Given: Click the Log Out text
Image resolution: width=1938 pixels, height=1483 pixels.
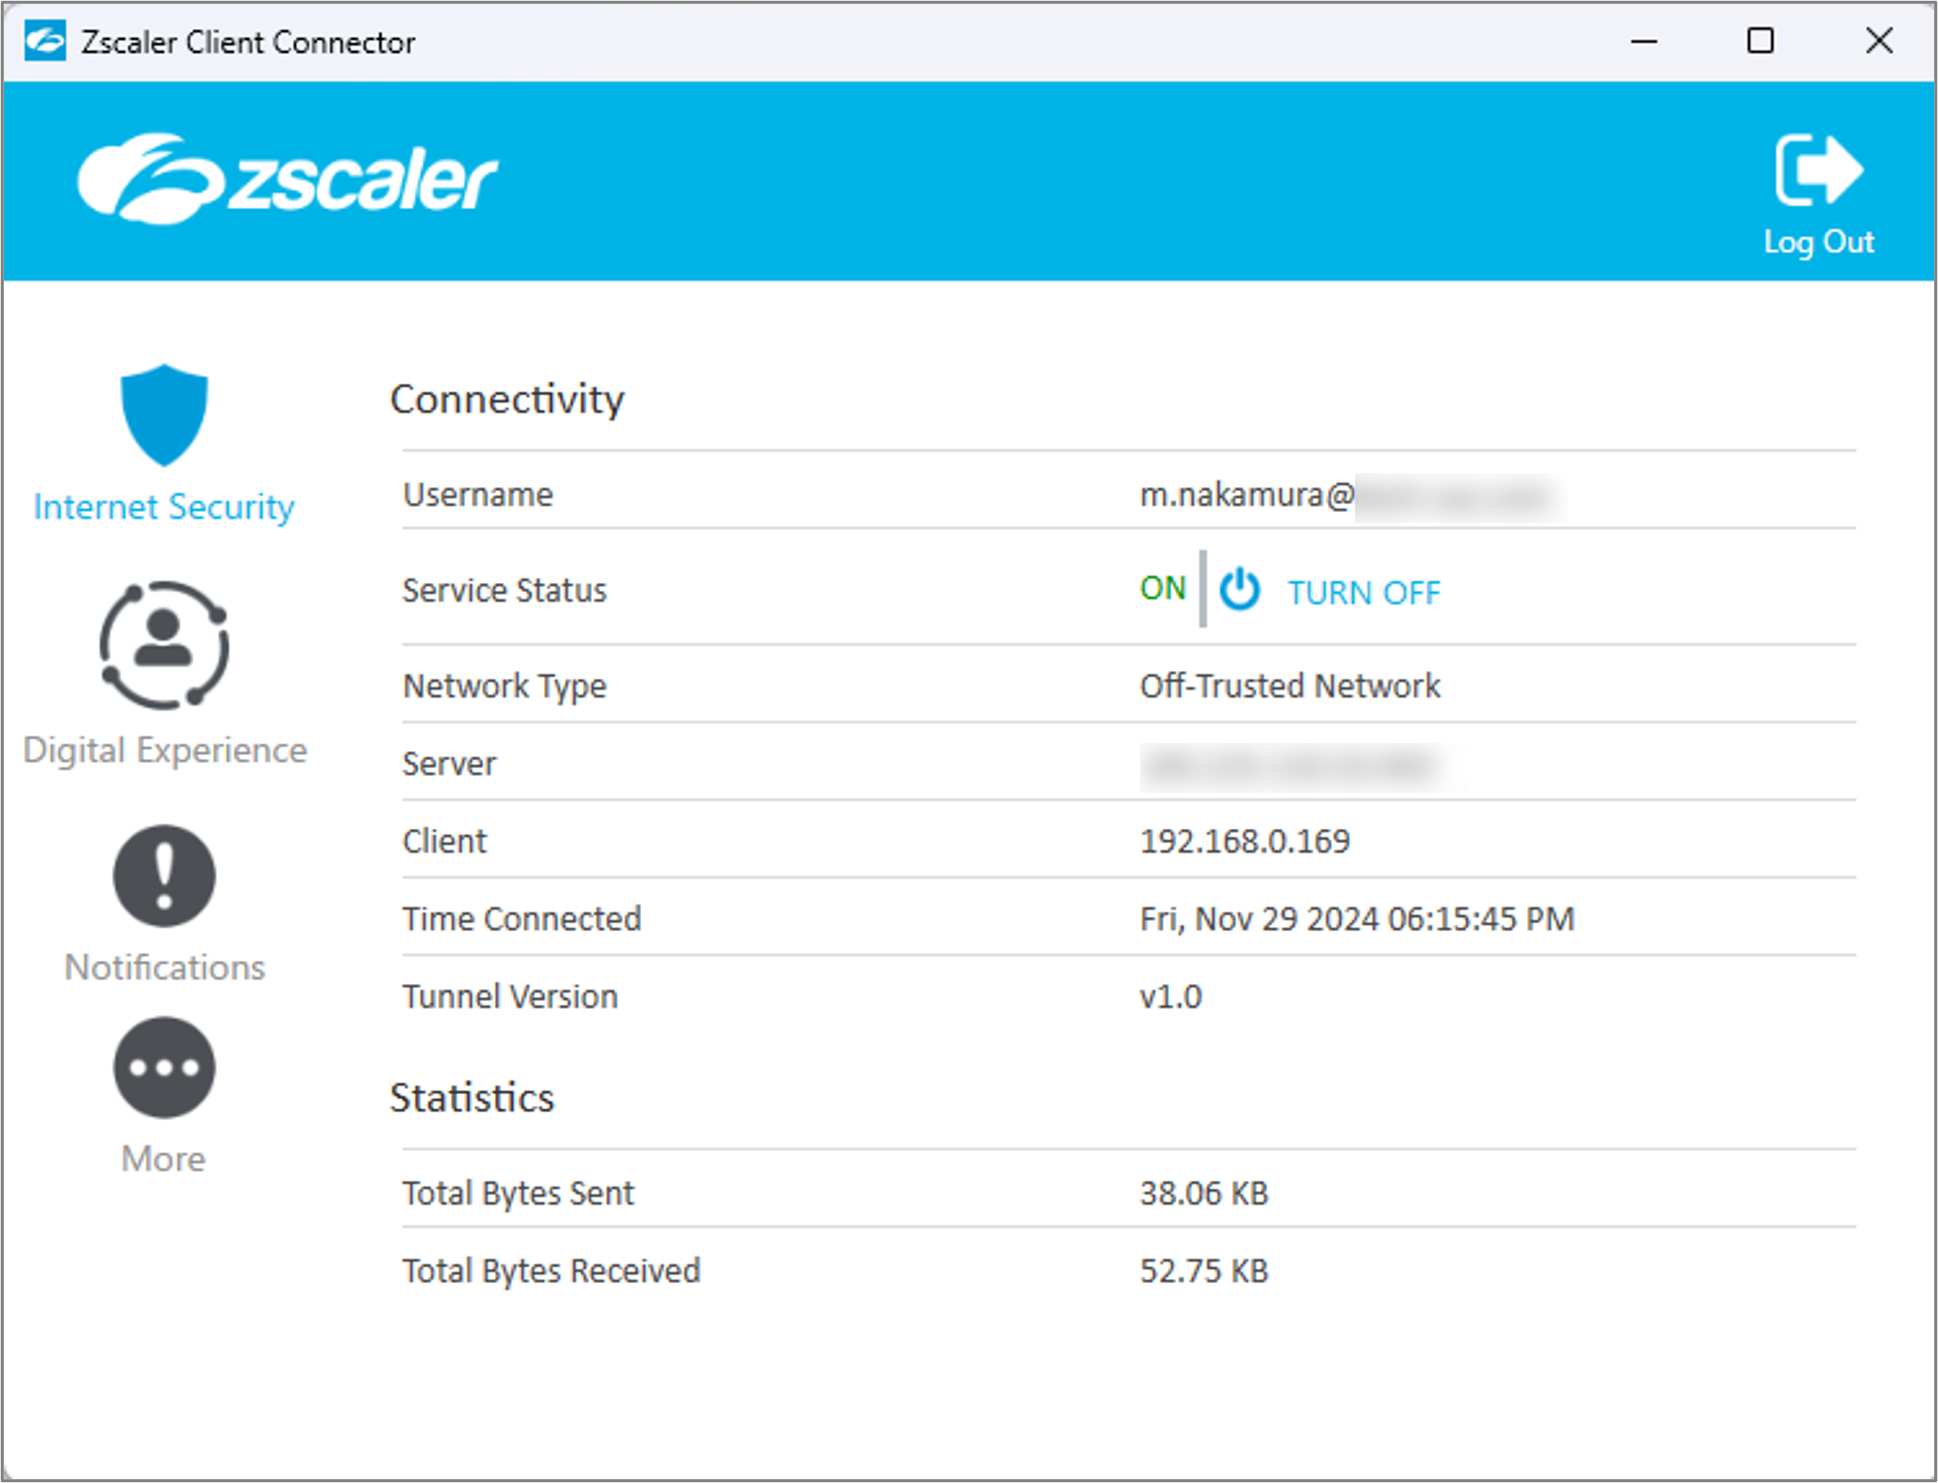Looking at the screenshot, I should (x=1818, y=242).
